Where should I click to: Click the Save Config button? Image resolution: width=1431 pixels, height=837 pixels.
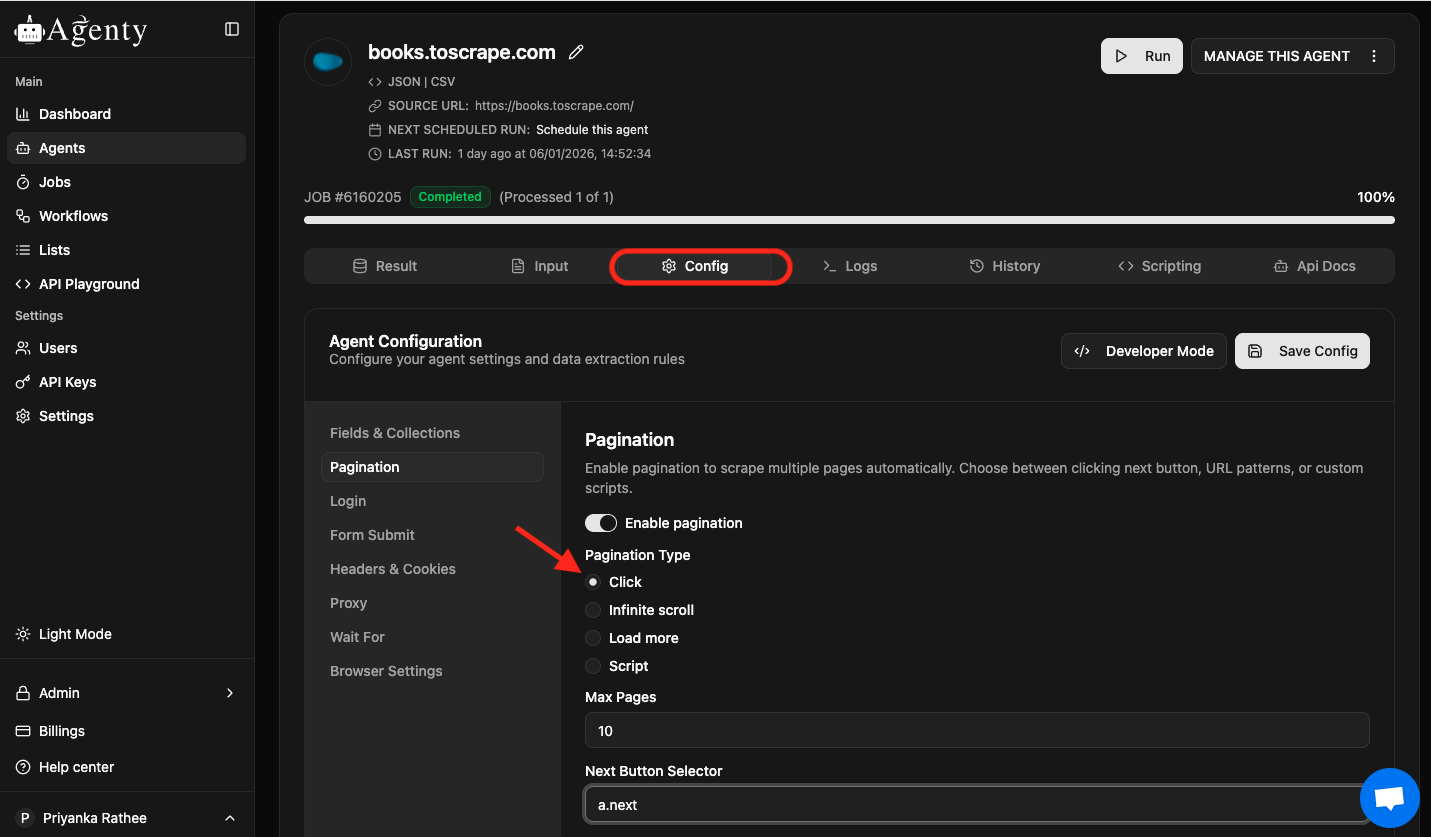[x=1302, y=351]
